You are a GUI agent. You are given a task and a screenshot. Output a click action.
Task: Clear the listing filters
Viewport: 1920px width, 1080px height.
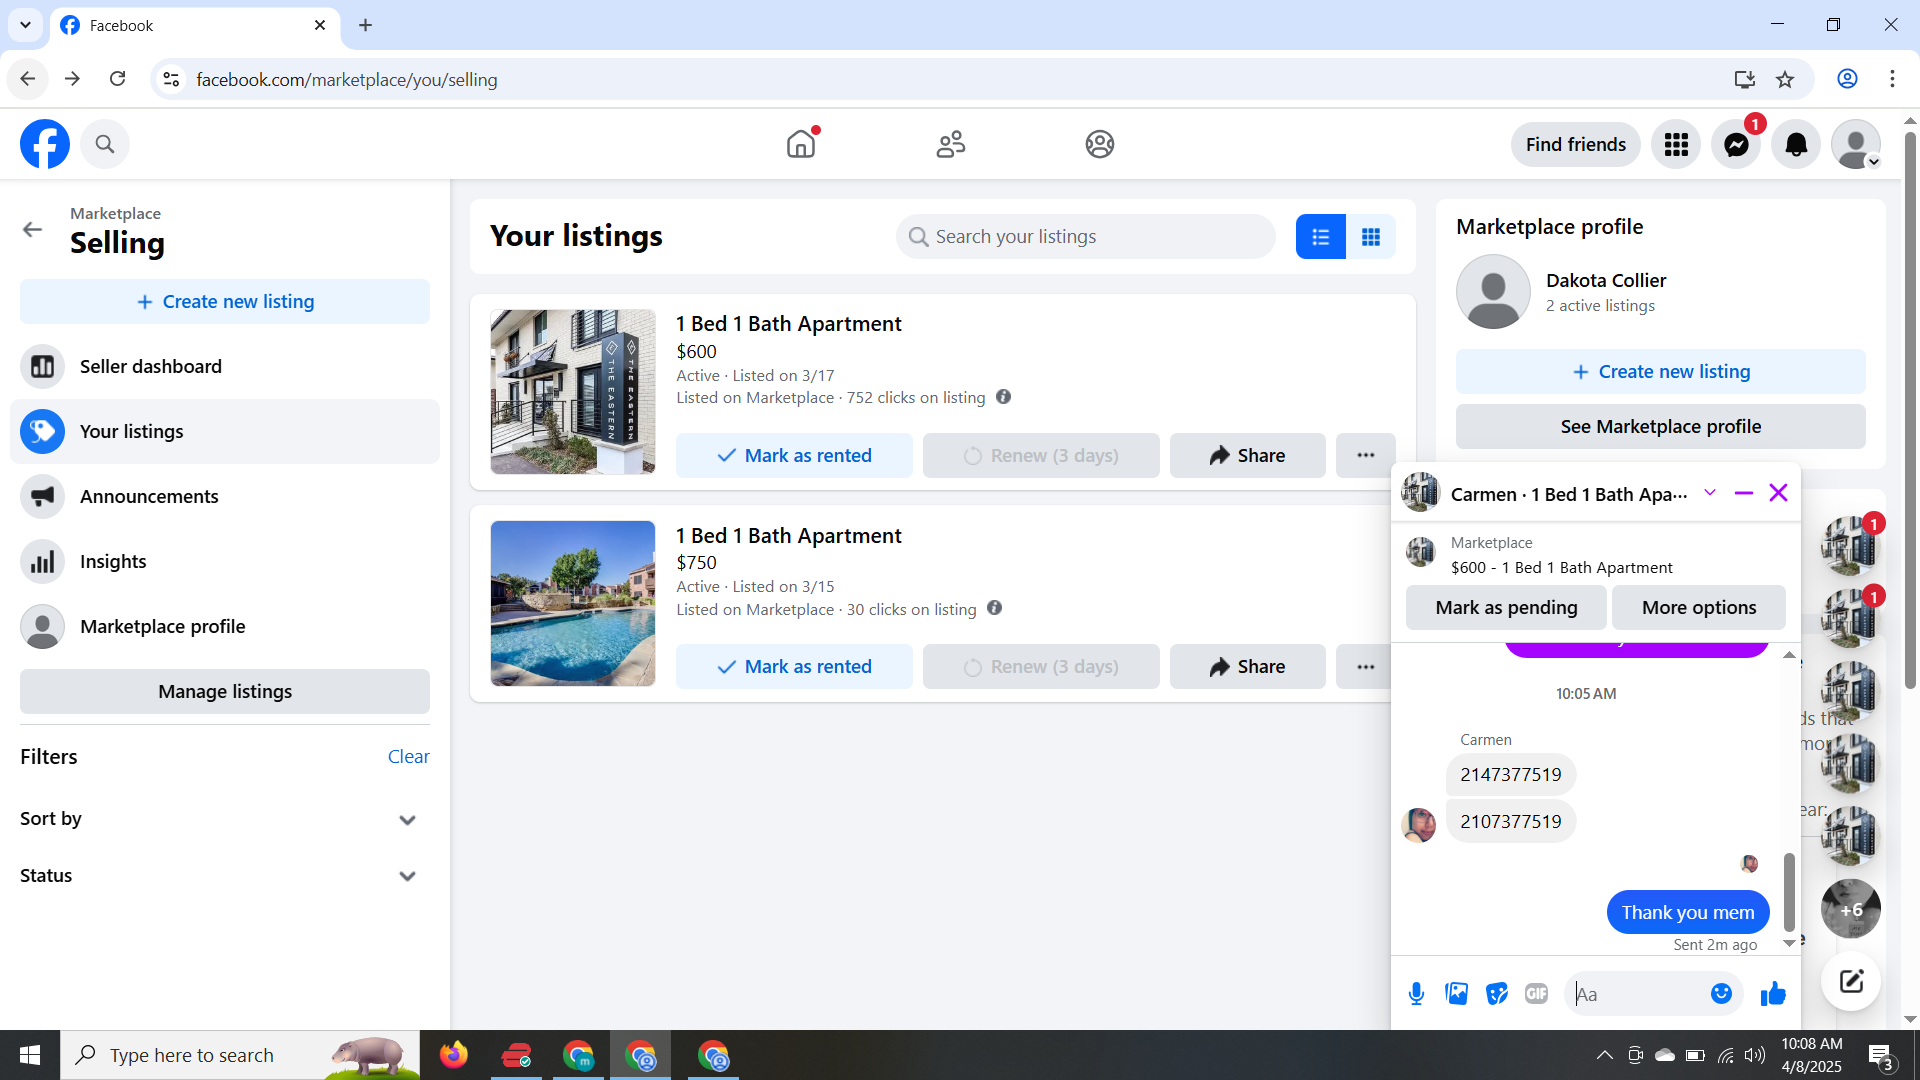[x=408, y=757]
